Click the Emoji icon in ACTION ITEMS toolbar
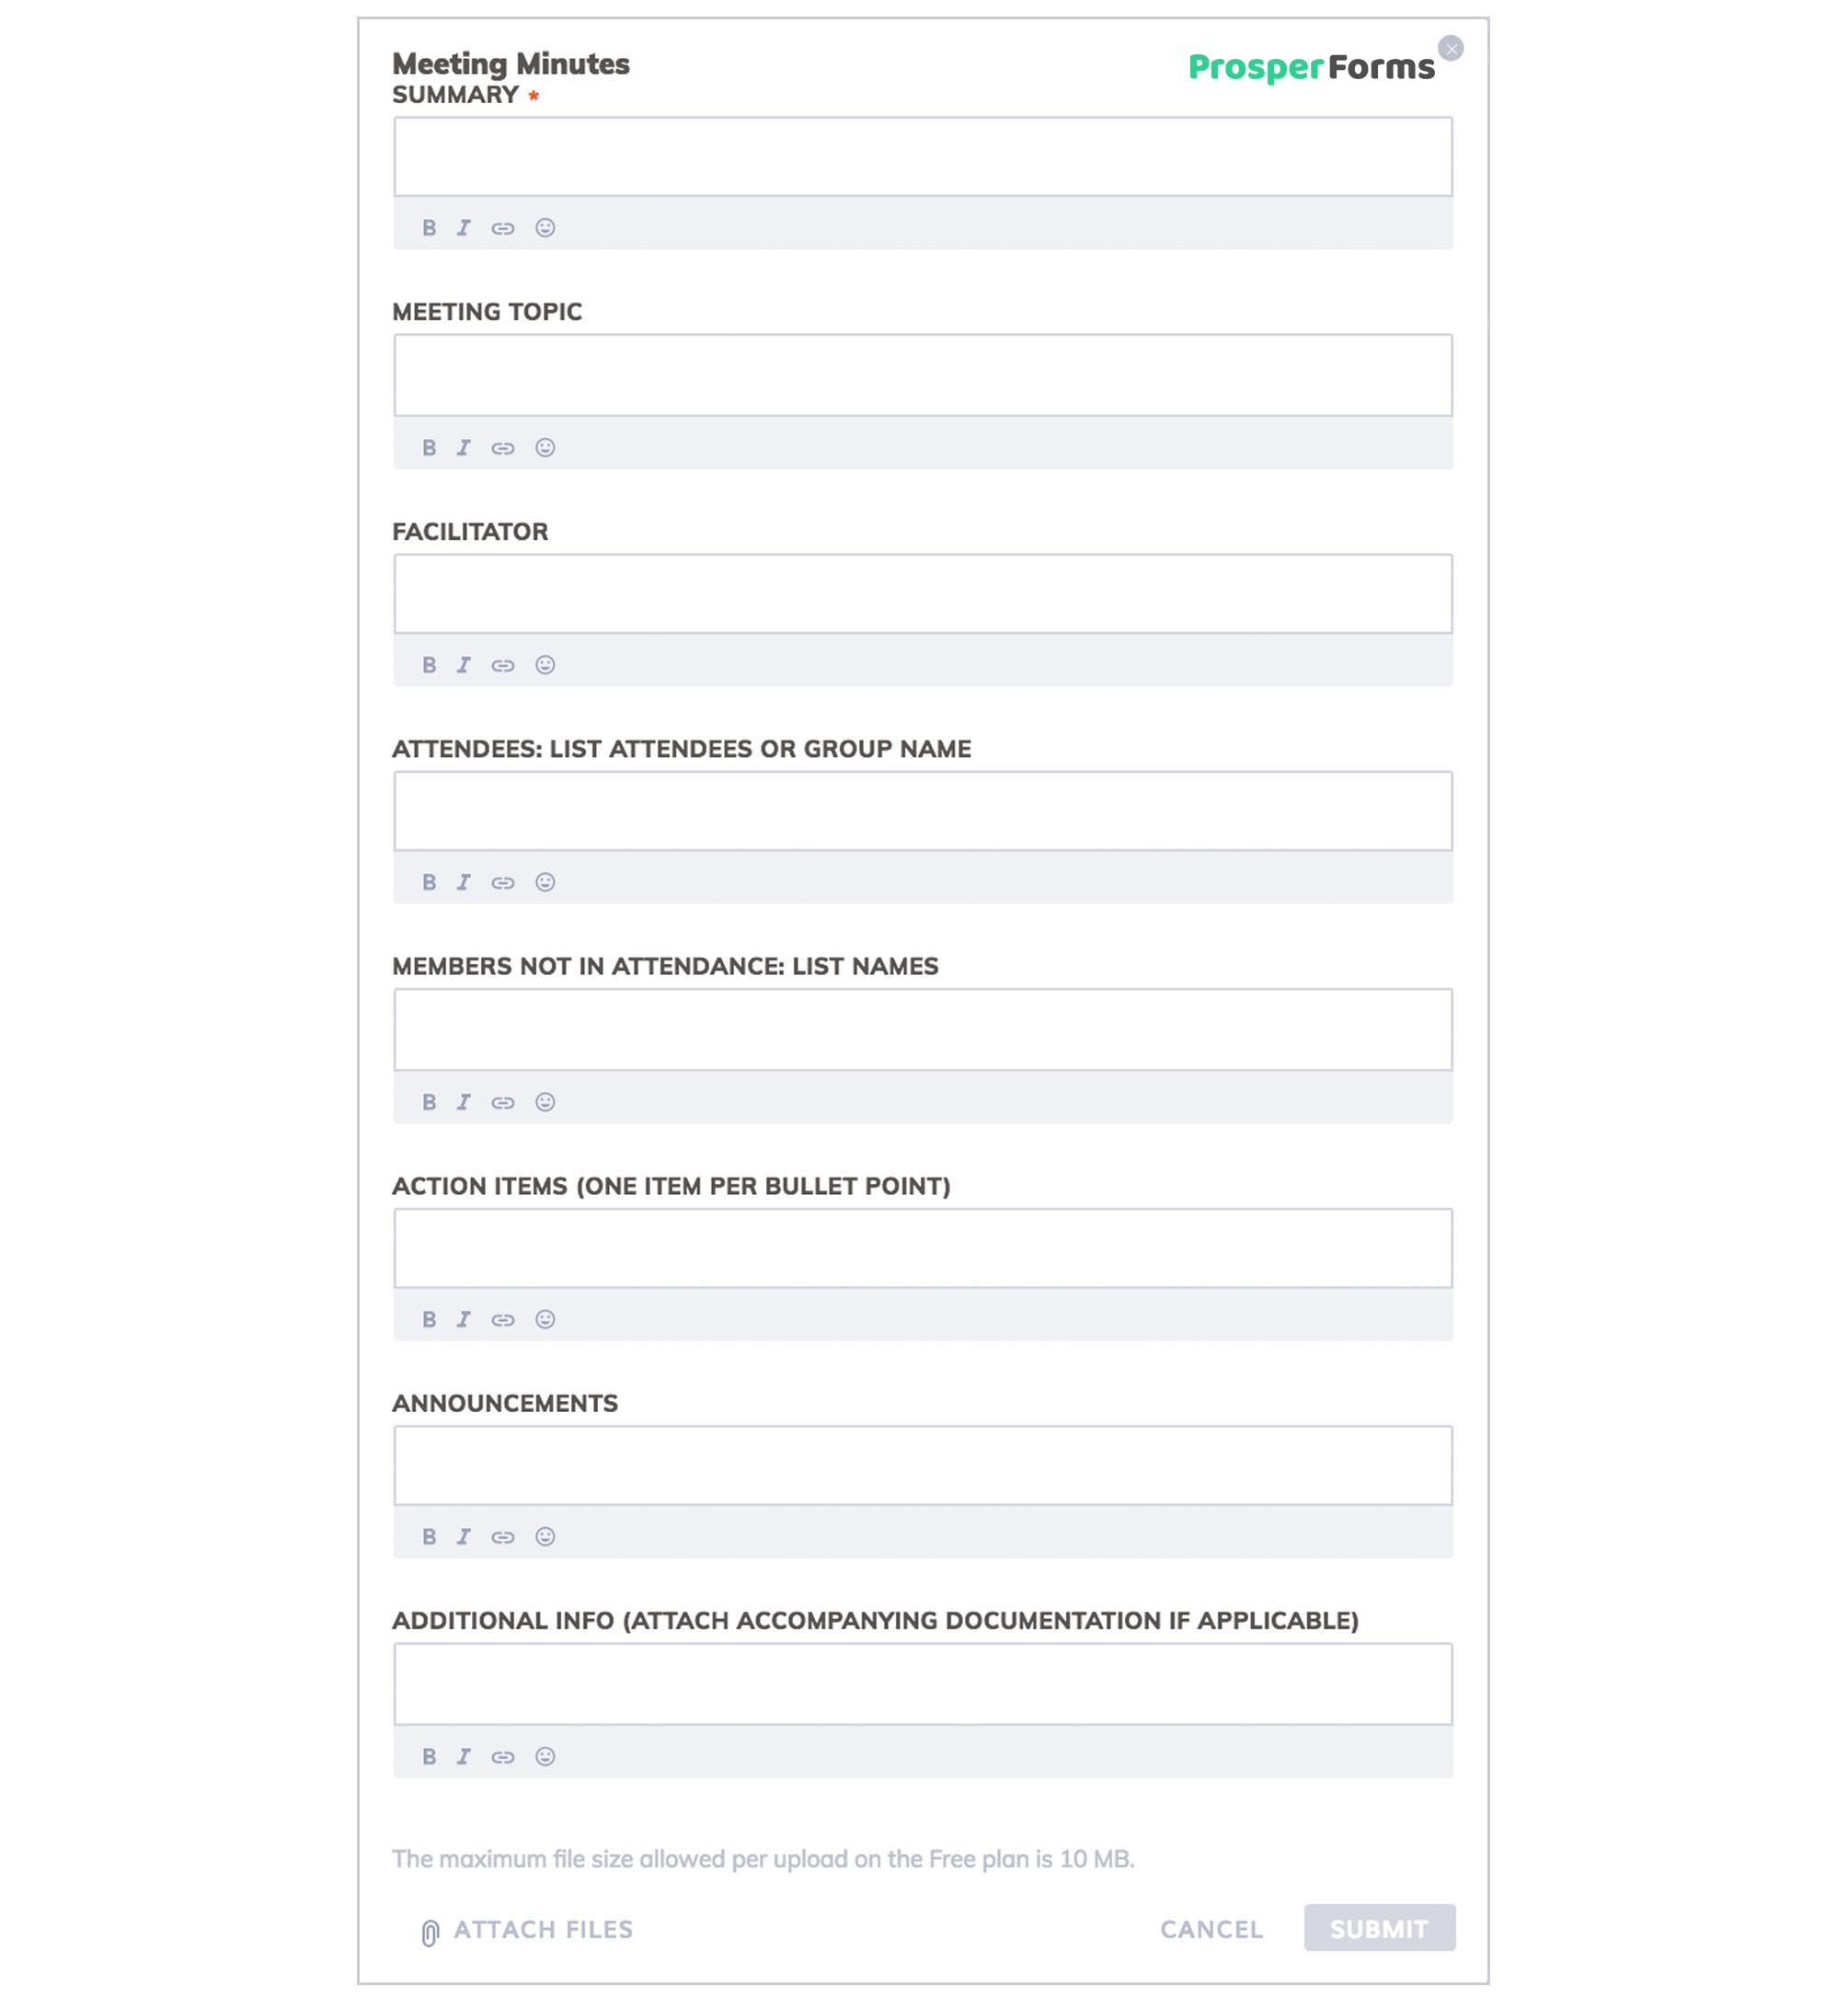This screenshot has height=2010, width=1848. tap(545, 1318)
